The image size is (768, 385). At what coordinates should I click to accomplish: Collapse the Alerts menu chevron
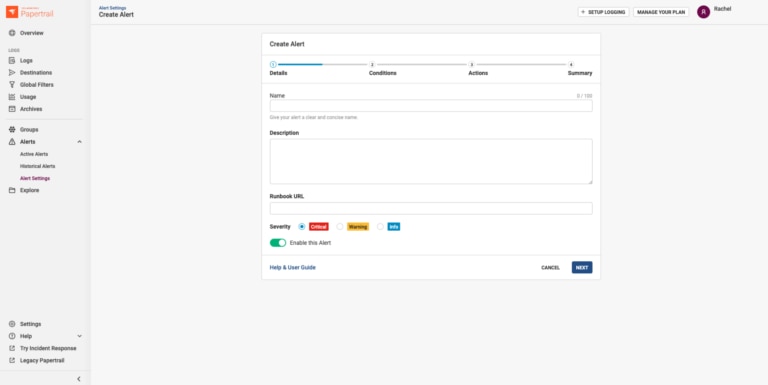click(79, 142)
